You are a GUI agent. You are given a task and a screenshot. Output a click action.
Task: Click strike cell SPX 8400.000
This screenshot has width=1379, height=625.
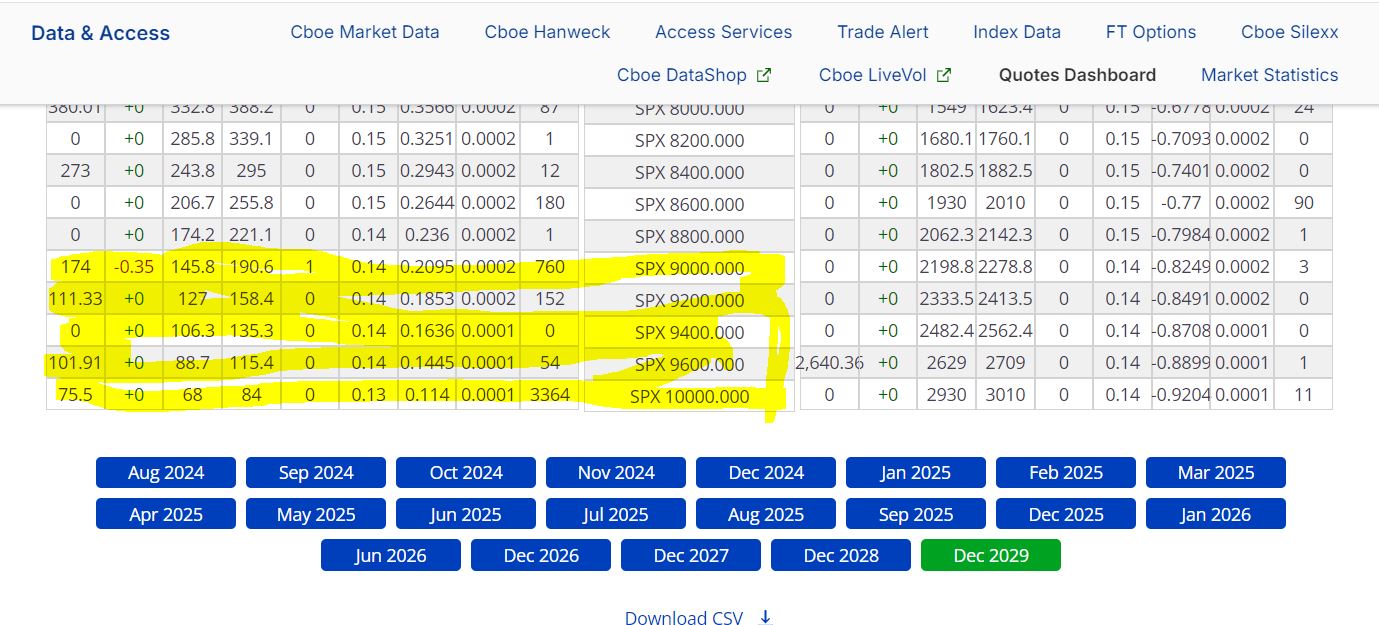coord(690,172)
